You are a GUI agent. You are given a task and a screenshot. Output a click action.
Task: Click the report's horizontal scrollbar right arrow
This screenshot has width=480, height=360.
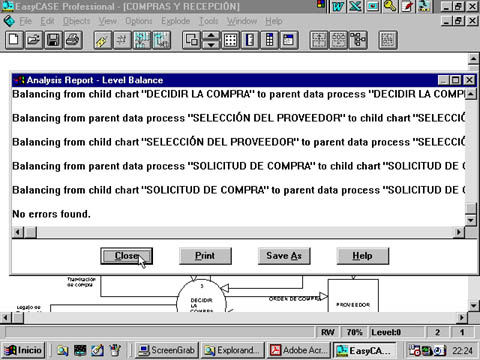(x=459, y=232)
